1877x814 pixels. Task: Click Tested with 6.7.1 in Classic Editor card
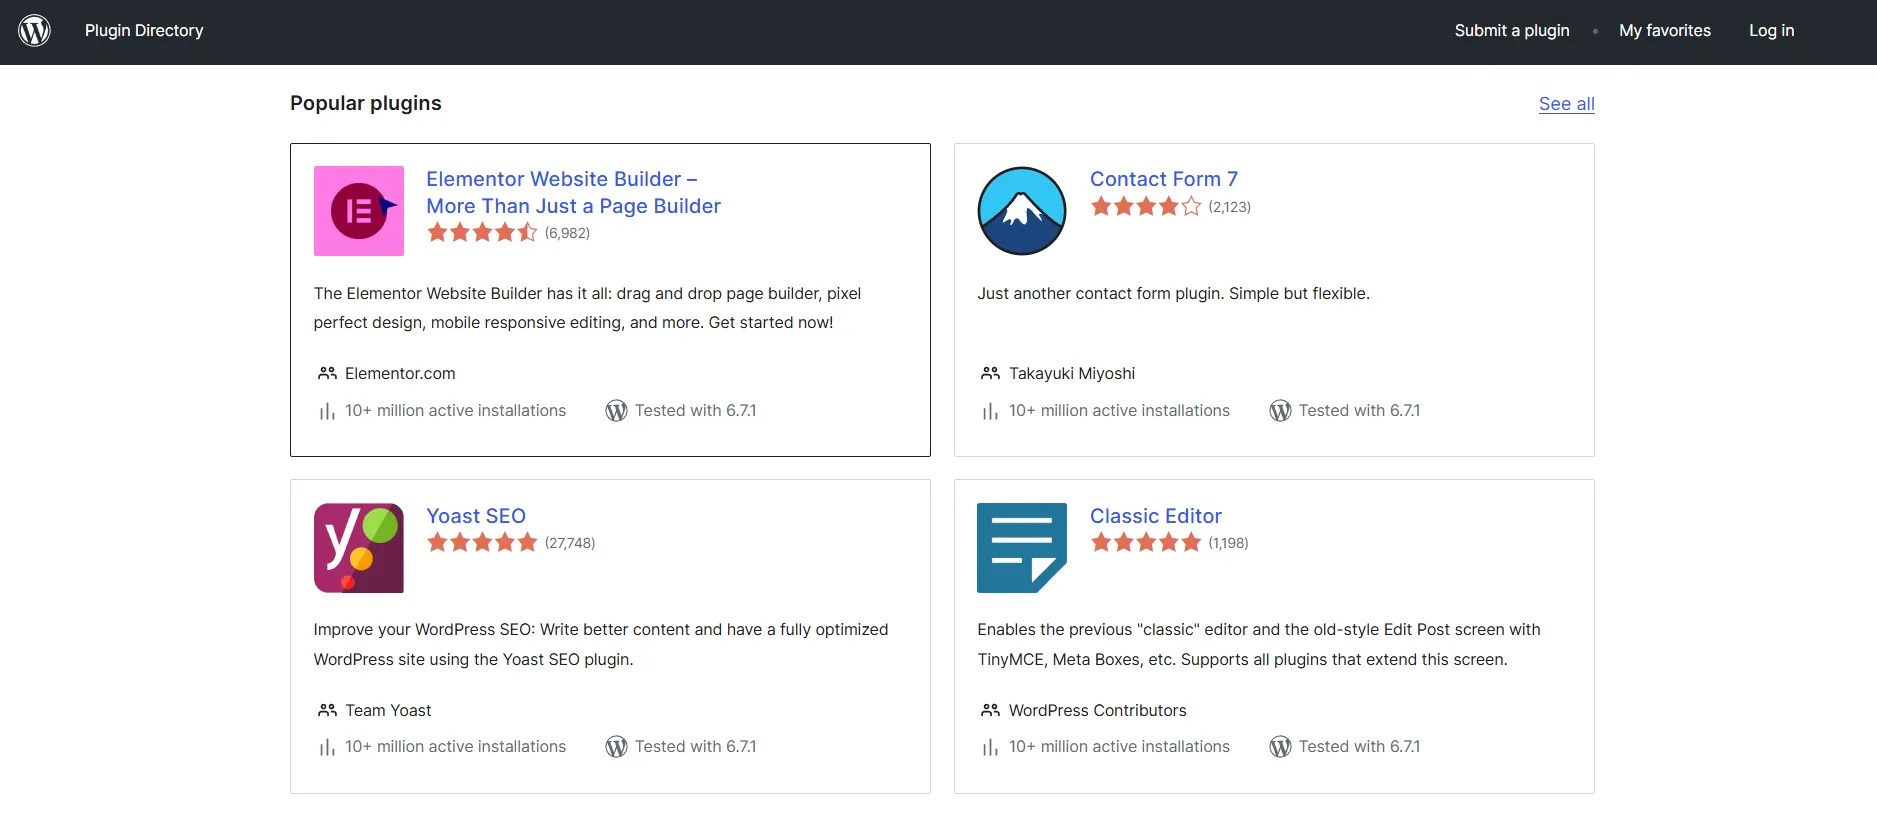tap(1359, 747)
